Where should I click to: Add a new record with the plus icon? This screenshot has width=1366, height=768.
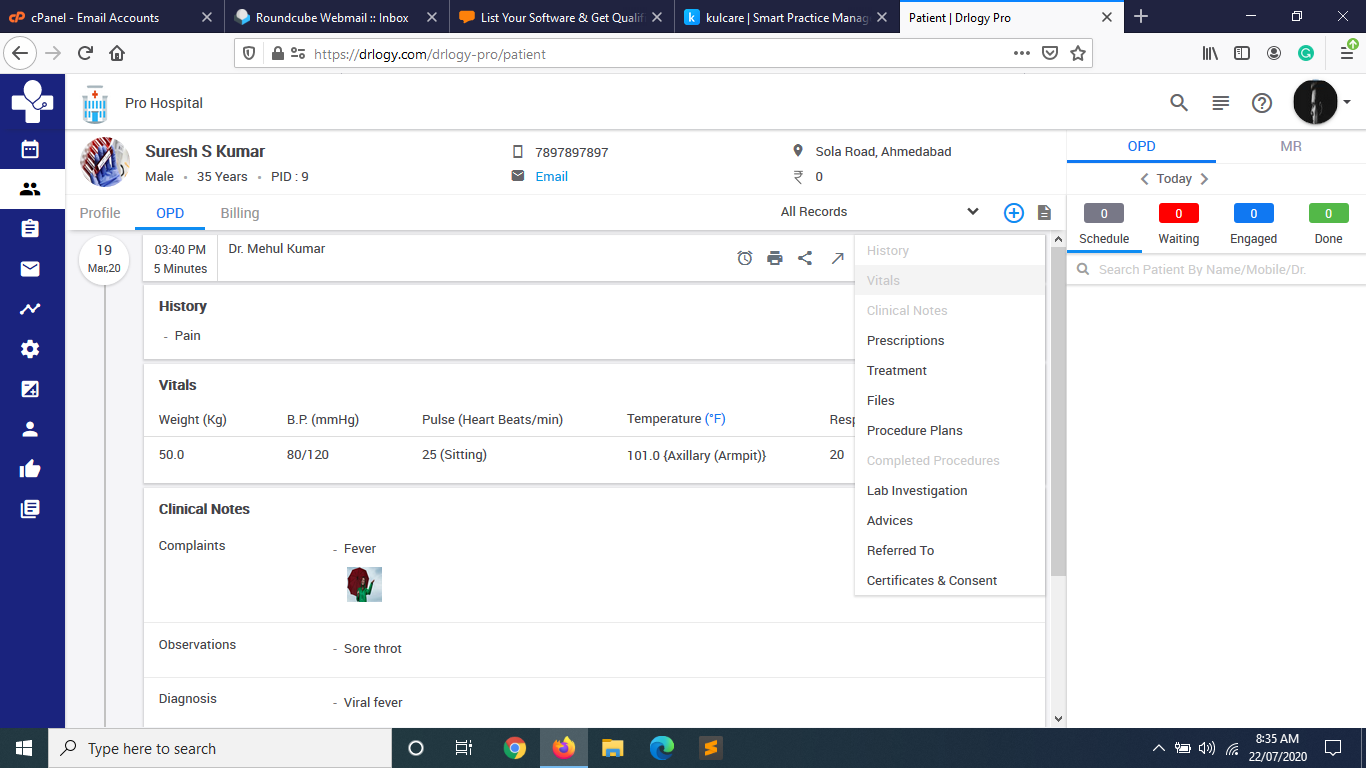click(x=1013, y=212)
